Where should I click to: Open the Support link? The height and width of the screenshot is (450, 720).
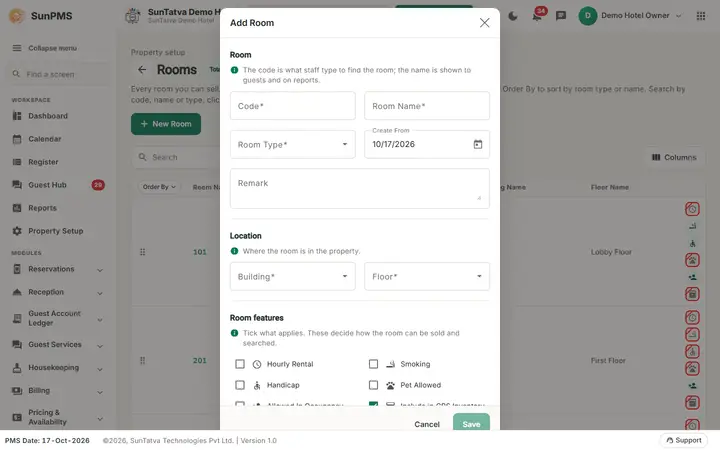tap(684, 440)
